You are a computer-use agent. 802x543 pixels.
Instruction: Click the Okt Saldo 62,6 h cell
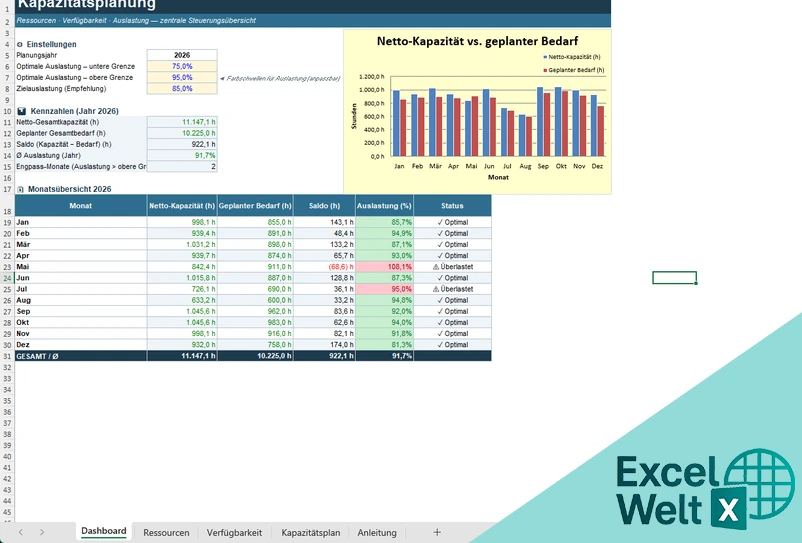point(324,322)
